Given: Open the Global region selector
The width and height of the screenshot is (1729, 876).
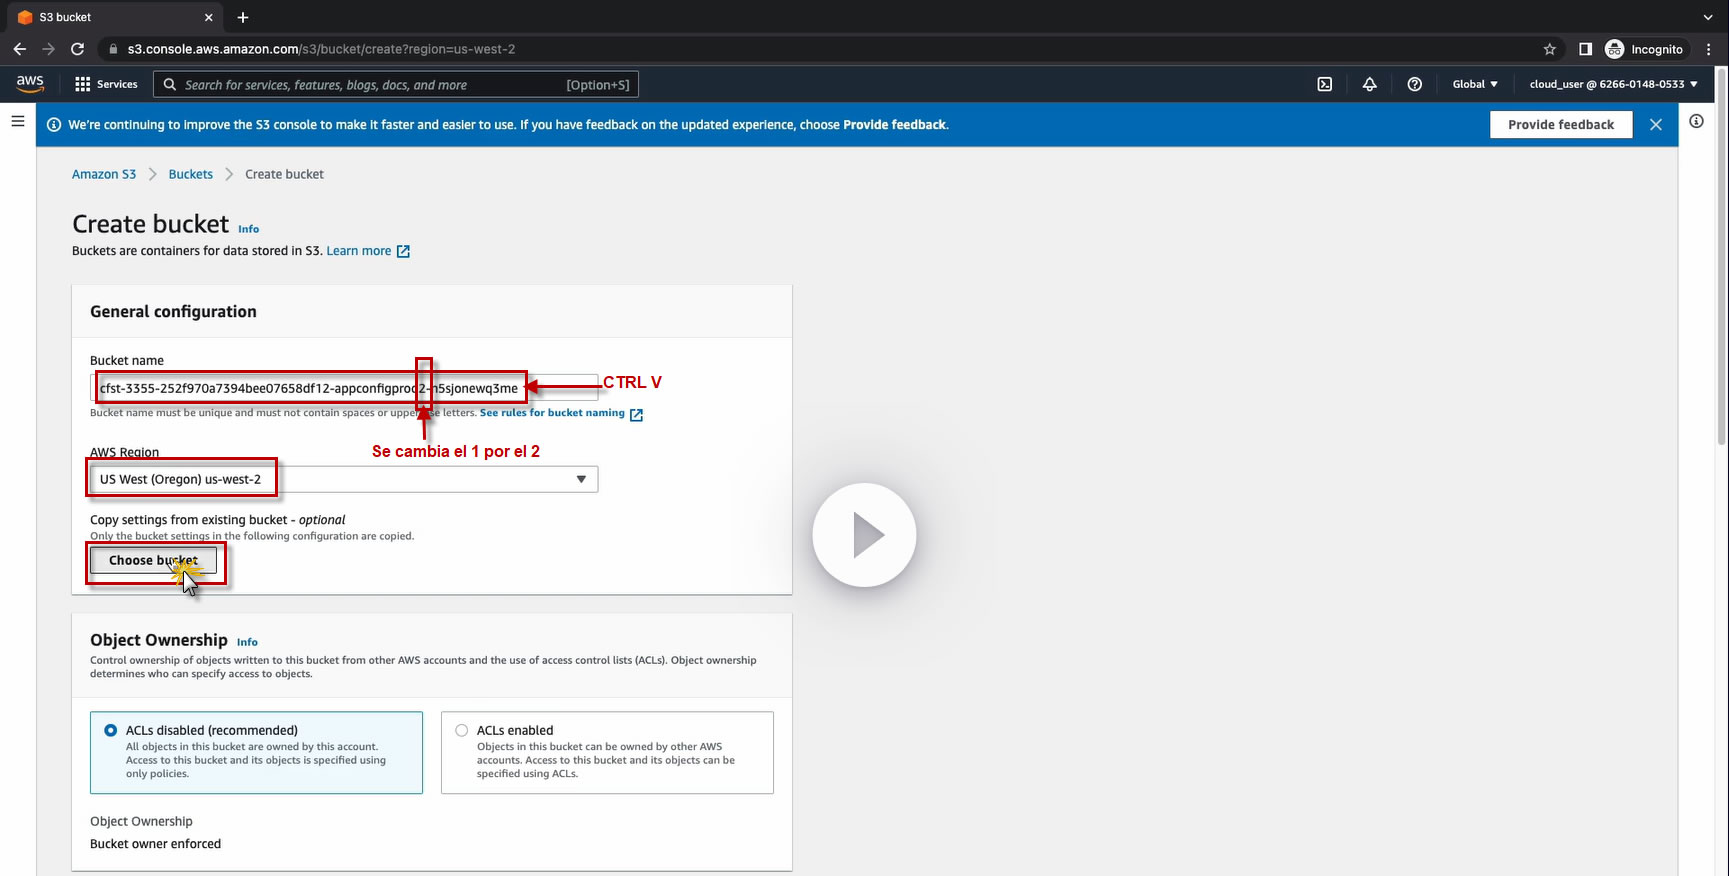Looking at the screenshot, I should (1475, 84).
